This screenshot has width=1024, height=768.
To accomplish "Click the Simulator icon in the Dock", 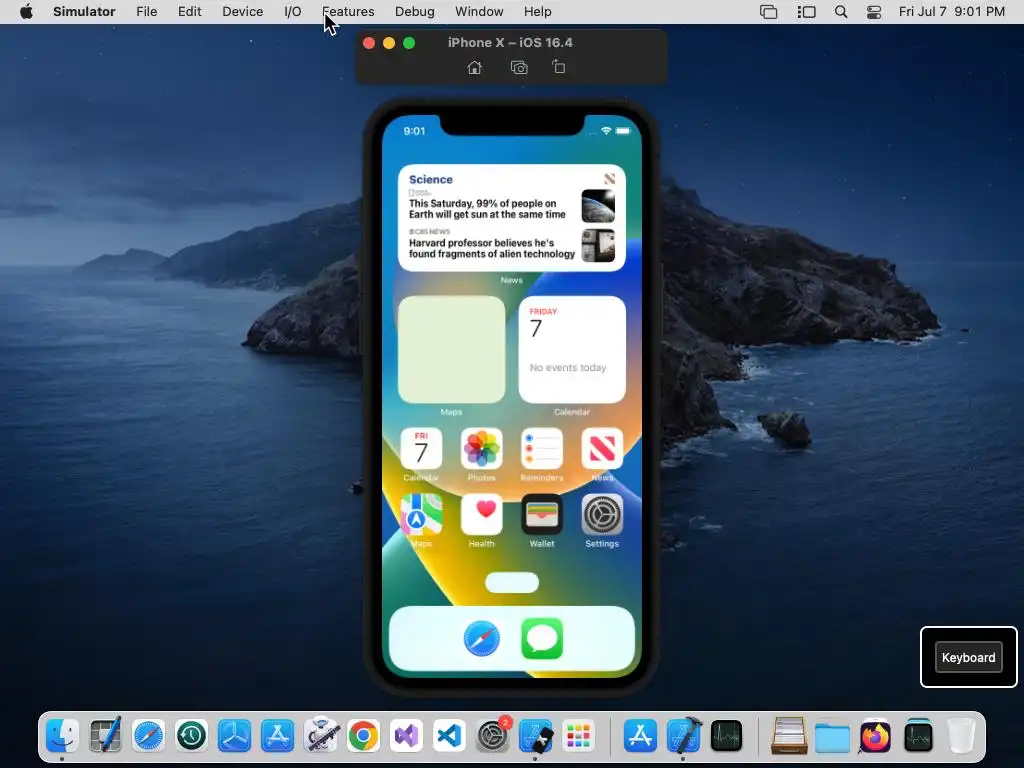I will coord(536,736).
